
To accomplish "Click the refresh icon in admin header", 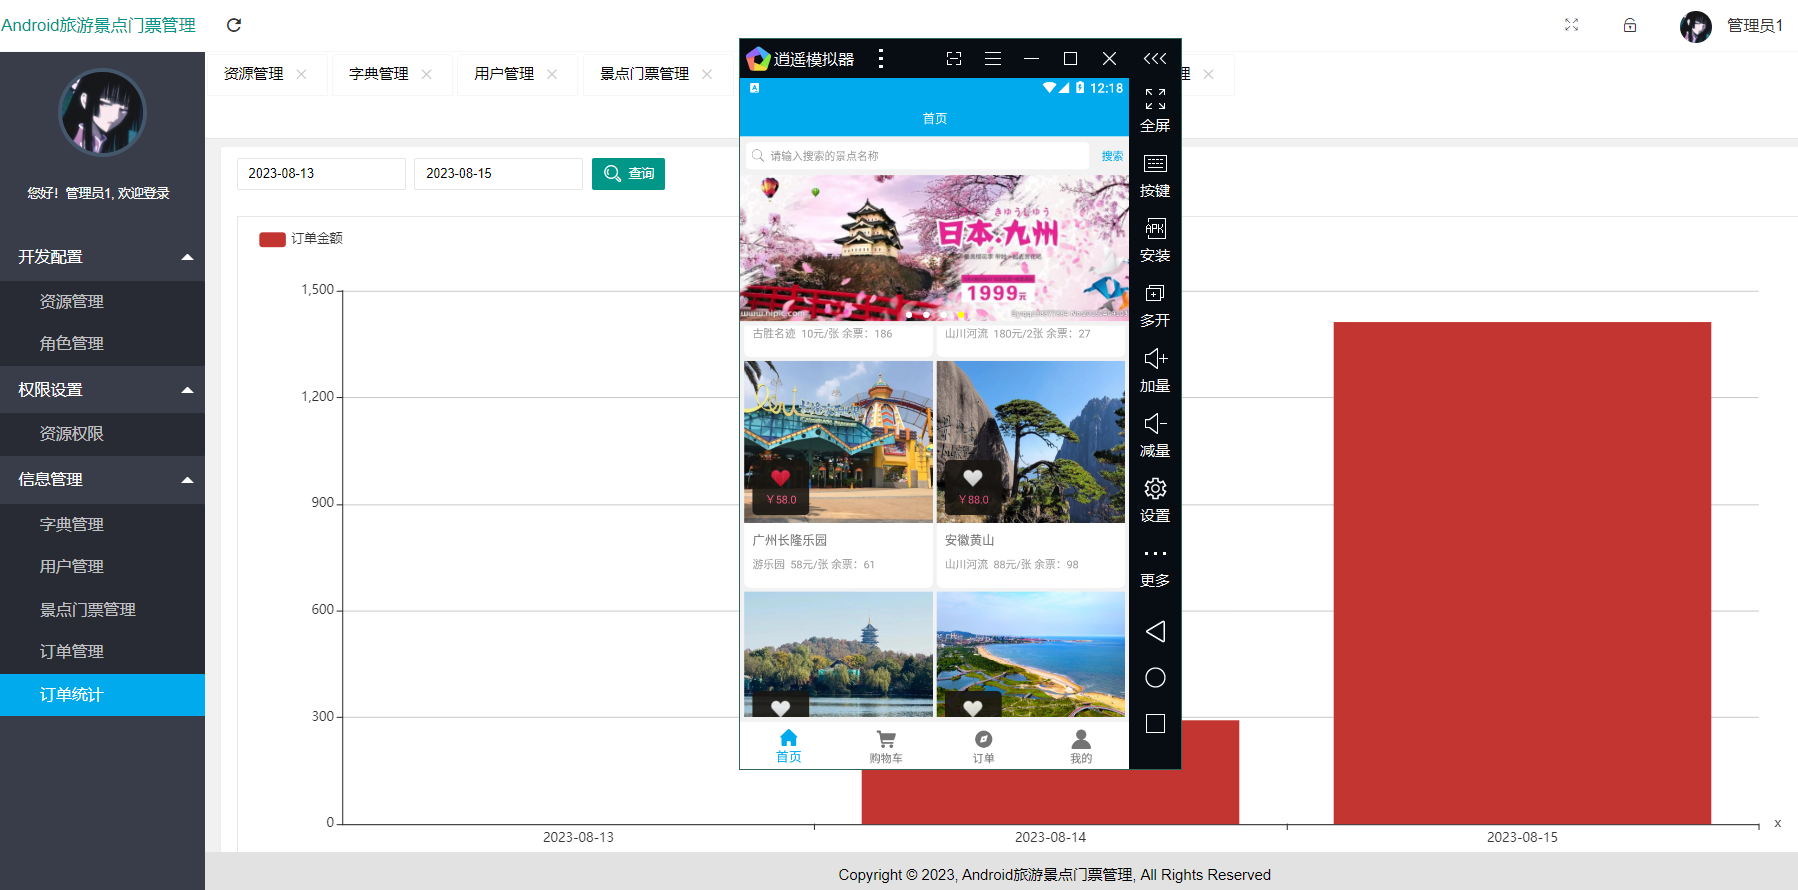I will 234,25.
